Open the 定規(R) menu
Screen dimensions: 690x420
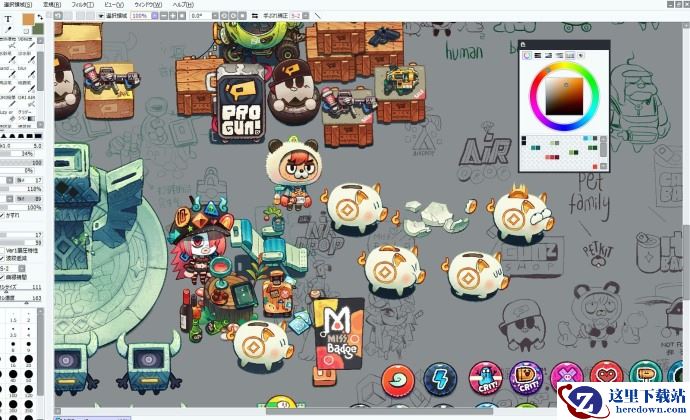[x=52, y=4]
